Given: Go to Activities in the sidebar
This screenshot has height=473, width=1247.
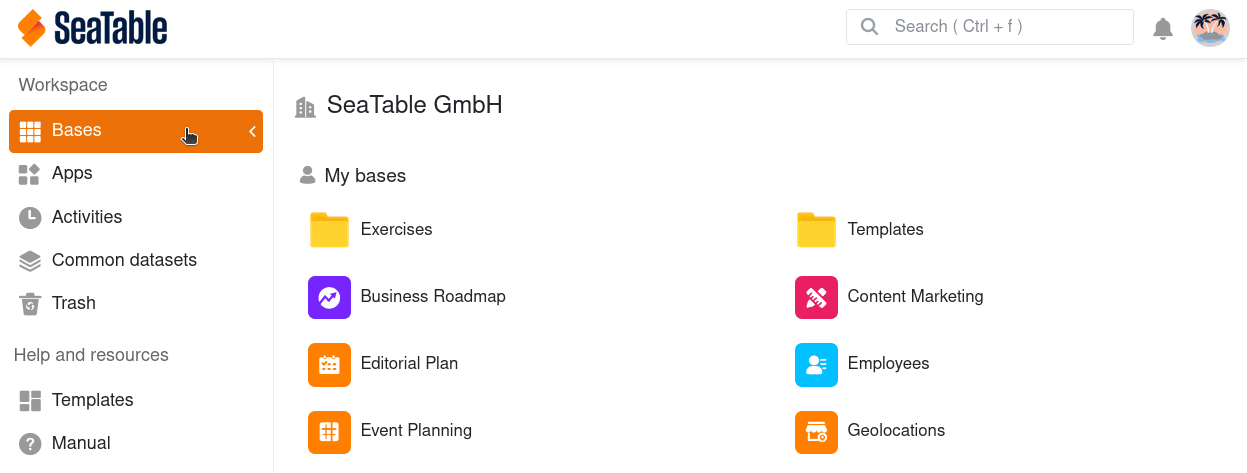Looking at the screenshot, I should tap(86, 217).
